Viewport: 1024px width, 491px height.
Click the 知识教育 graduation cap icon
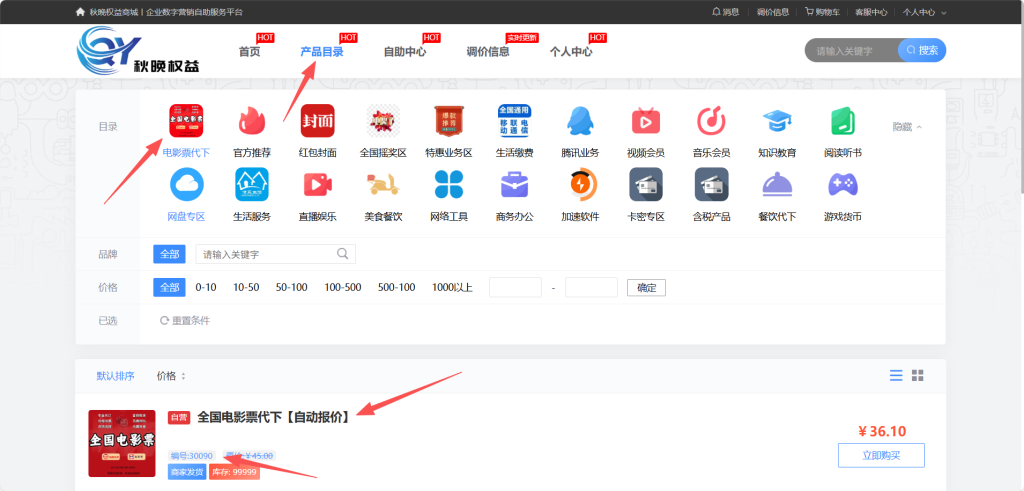777,121
